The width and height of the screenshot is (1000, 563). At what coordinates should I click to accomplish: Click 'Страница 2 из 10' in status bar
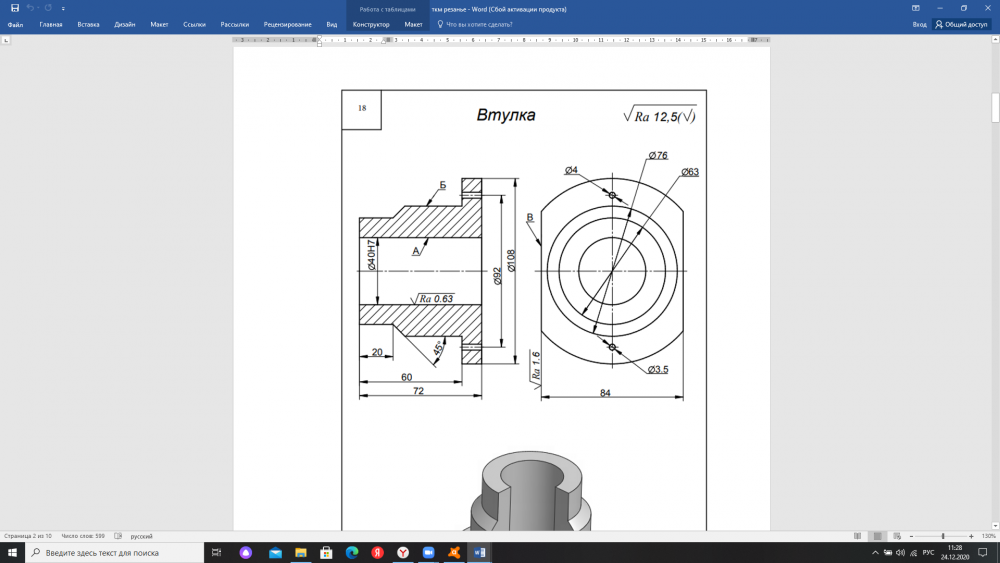pyautogui.click(x=28, y=536)
